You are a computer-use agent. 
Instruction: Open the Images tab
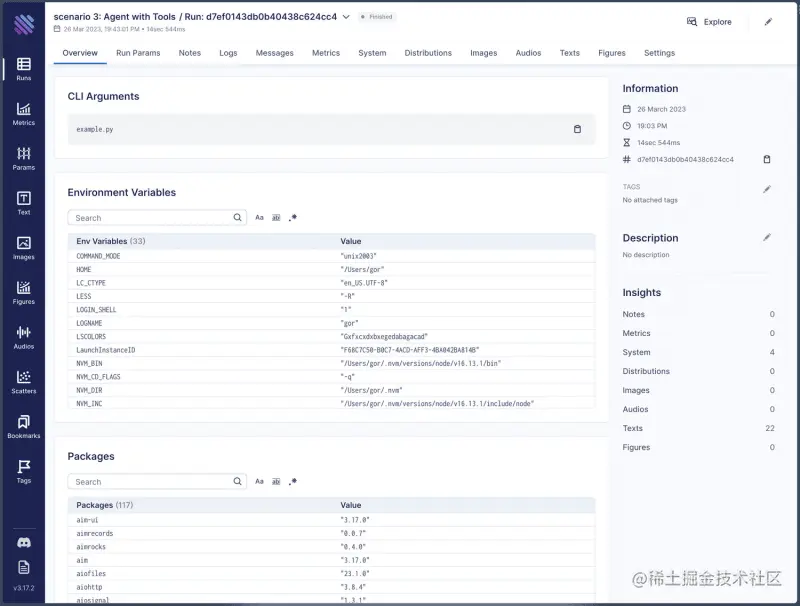pos(484,53)
